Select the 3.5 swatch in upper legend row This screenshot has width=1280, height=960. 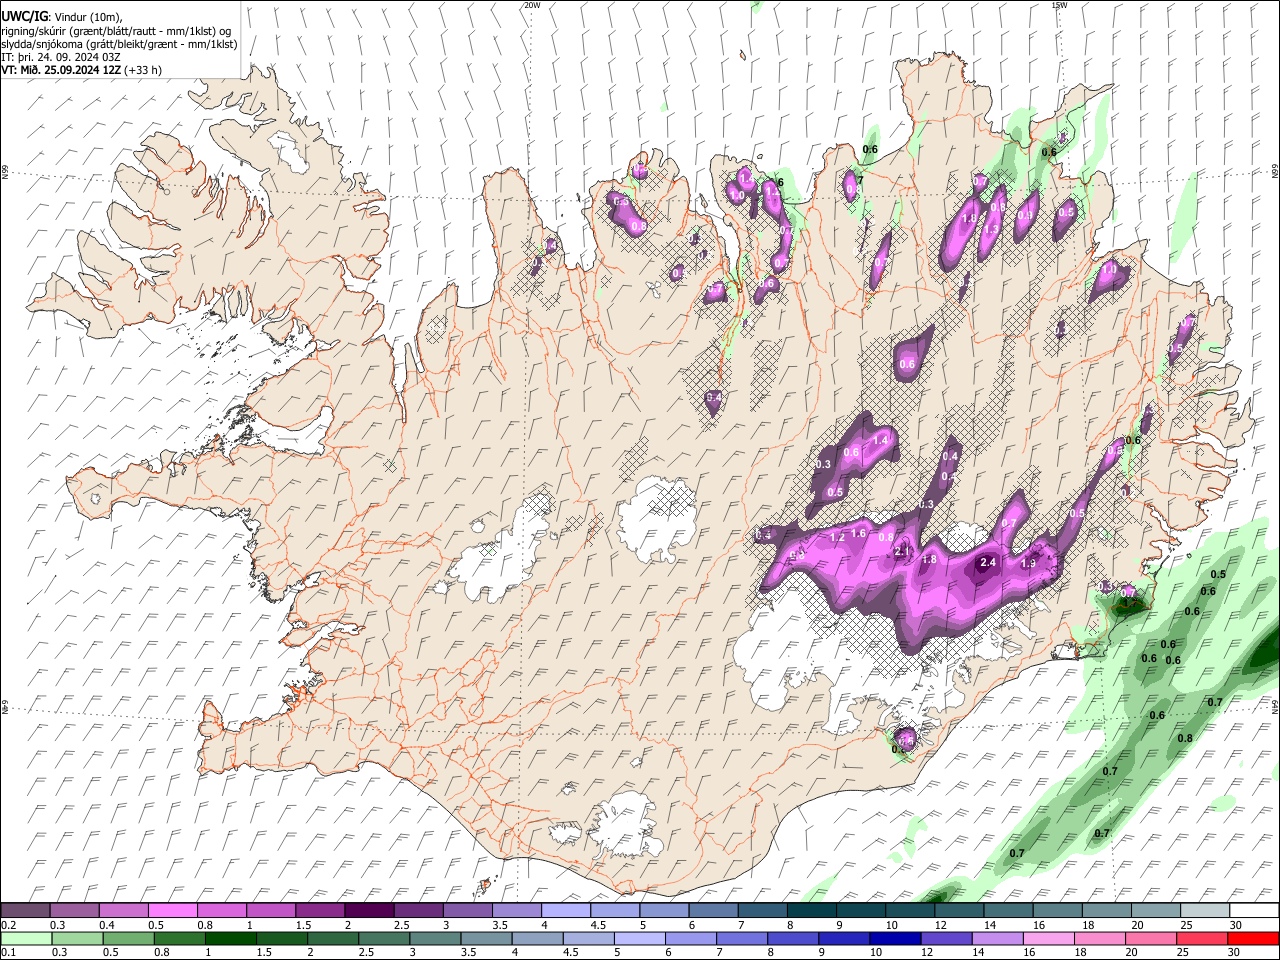pyautogui.click(x=516, y=910)
